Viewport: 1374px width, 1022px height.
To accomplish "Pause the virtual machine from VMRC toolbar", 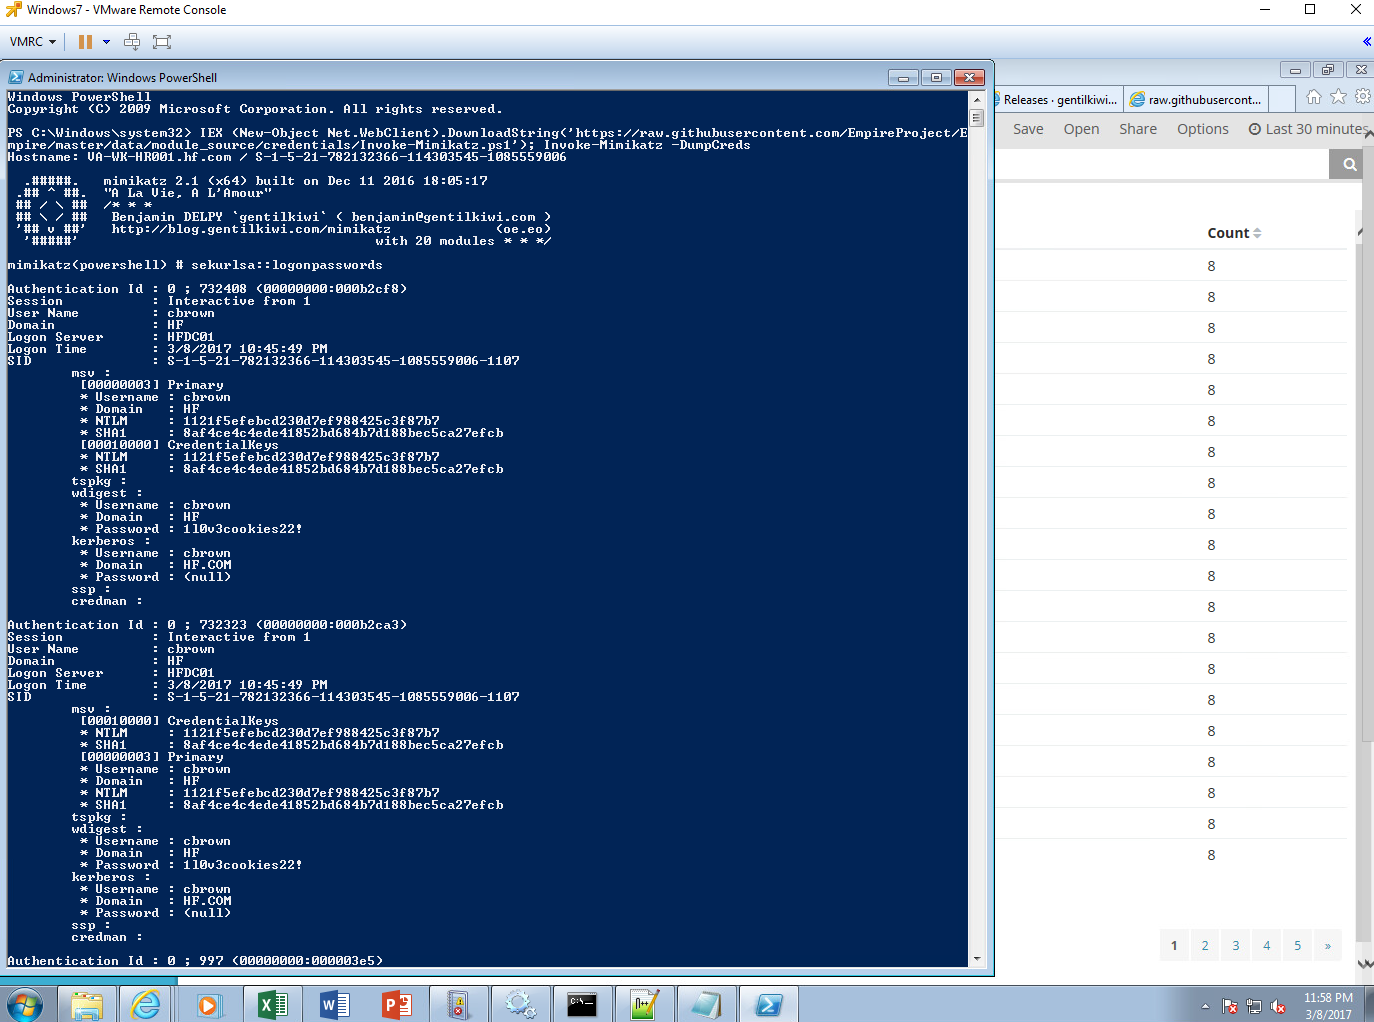I will (x=85, y=42).
